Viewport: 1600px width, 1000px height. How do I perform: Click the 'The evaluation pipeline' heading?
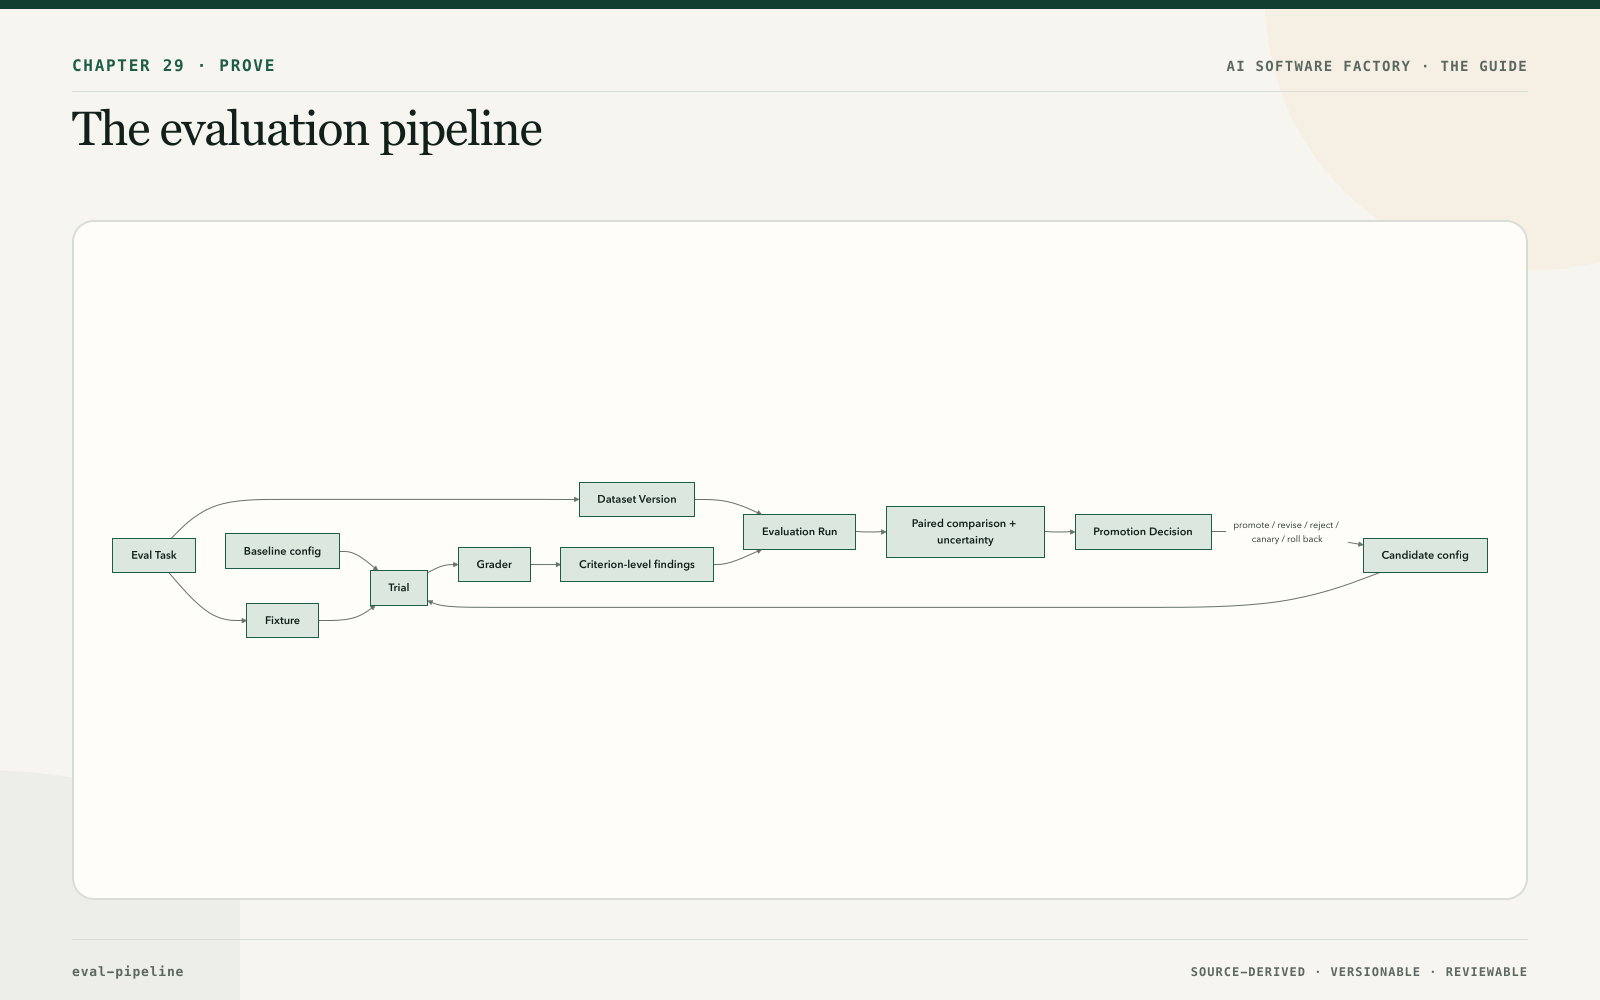(x=307, y=129)
